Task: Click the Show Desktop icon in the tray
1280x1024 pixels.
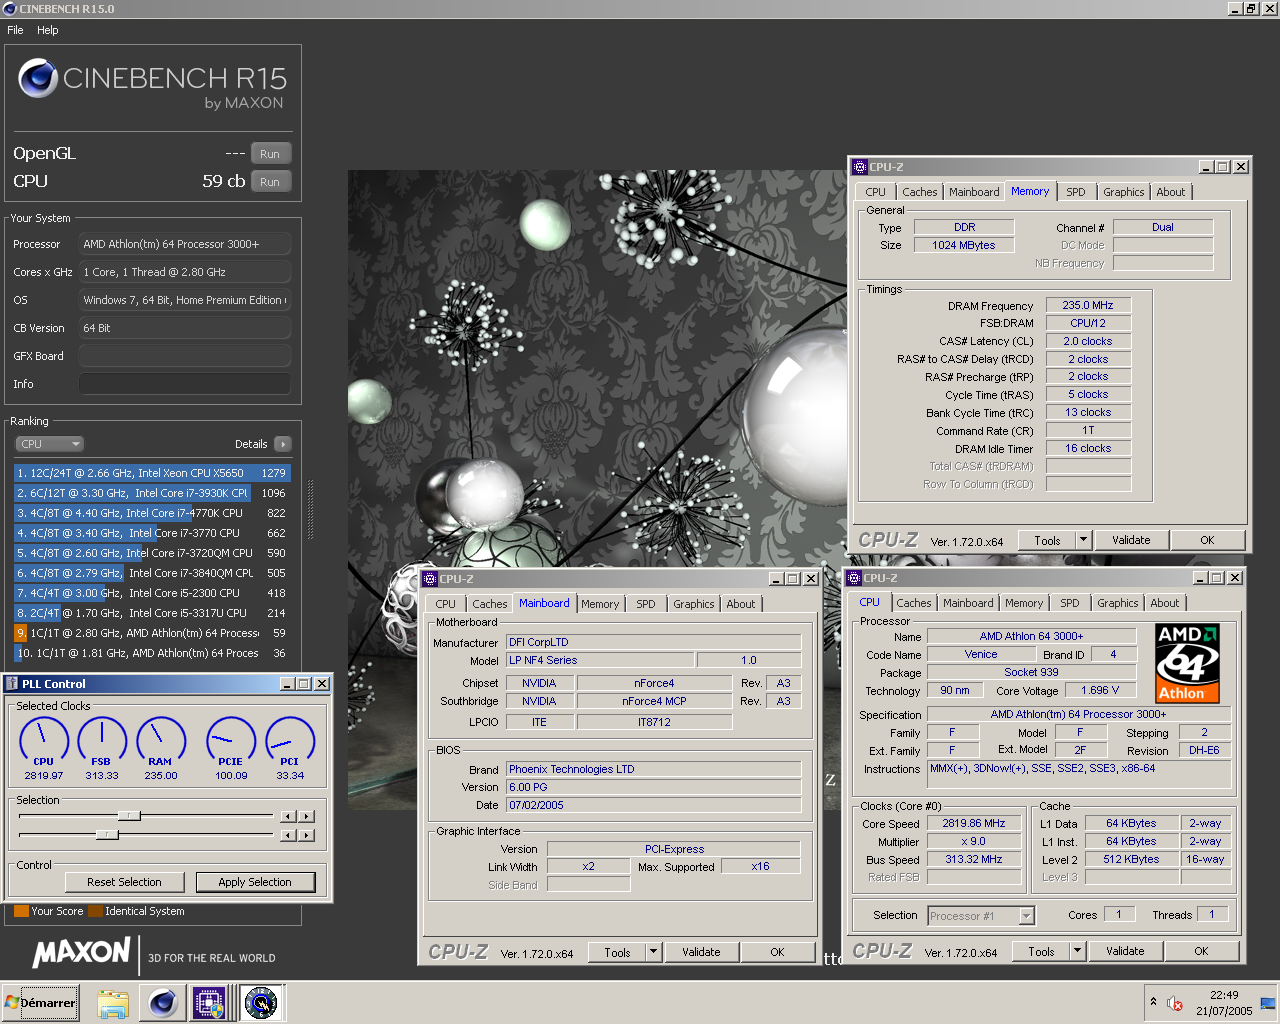Action: pyautogui.click(x=1268, y=1003)
